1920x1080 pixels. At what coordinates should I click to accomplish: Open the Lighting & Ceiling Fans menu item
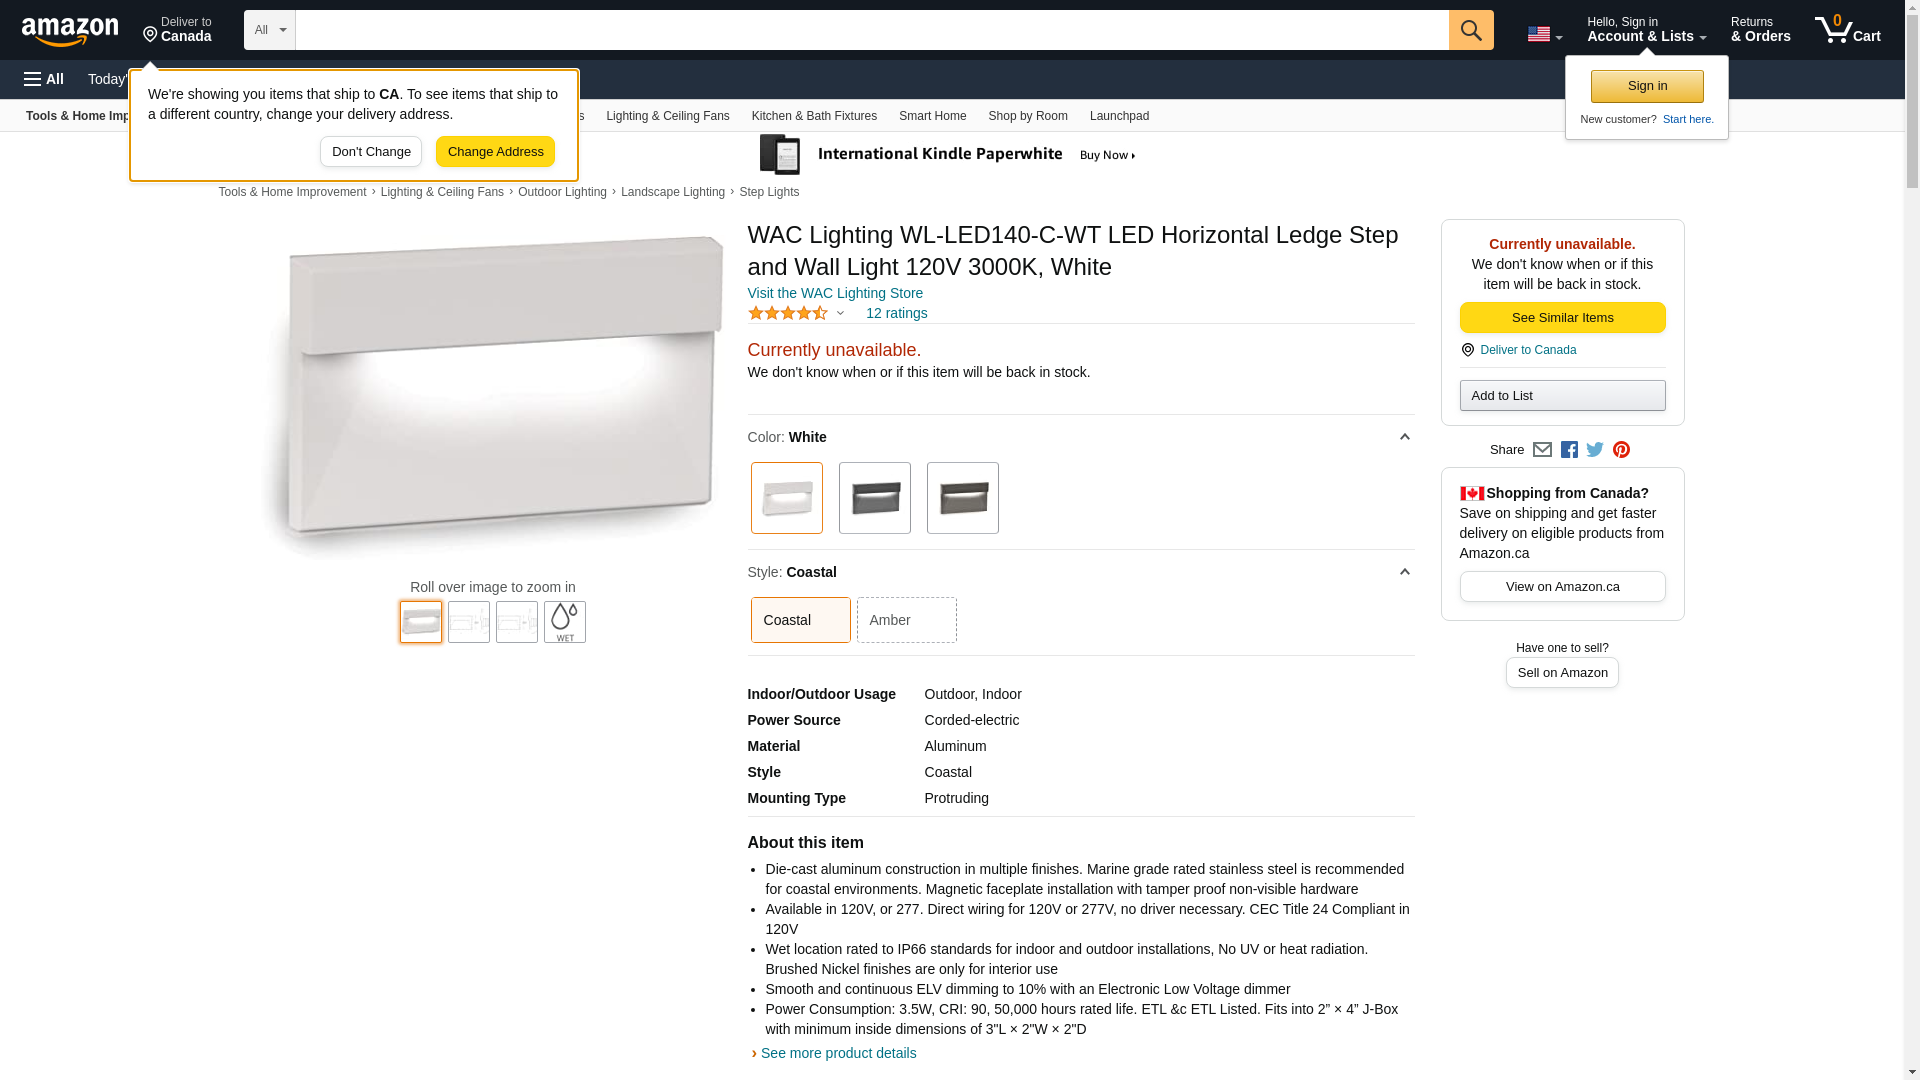(667, 116)
